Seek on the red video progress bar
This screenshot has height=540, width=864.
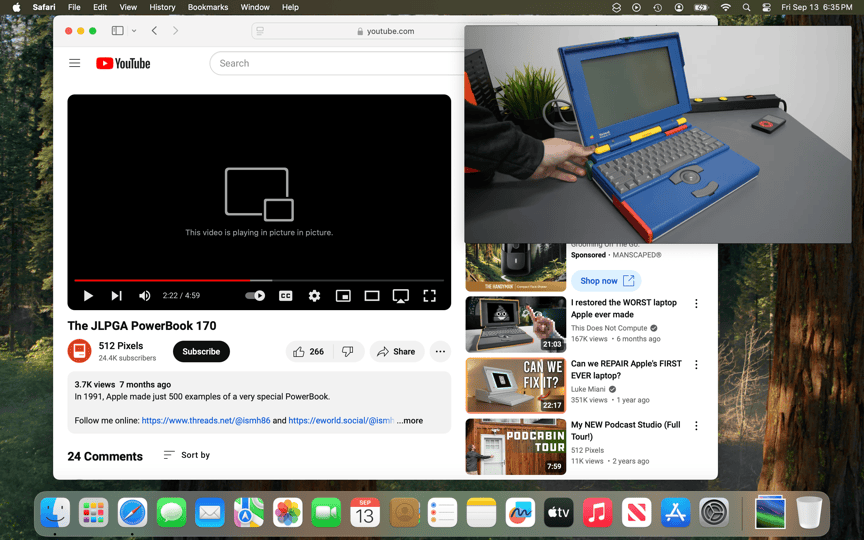point(259,280)
